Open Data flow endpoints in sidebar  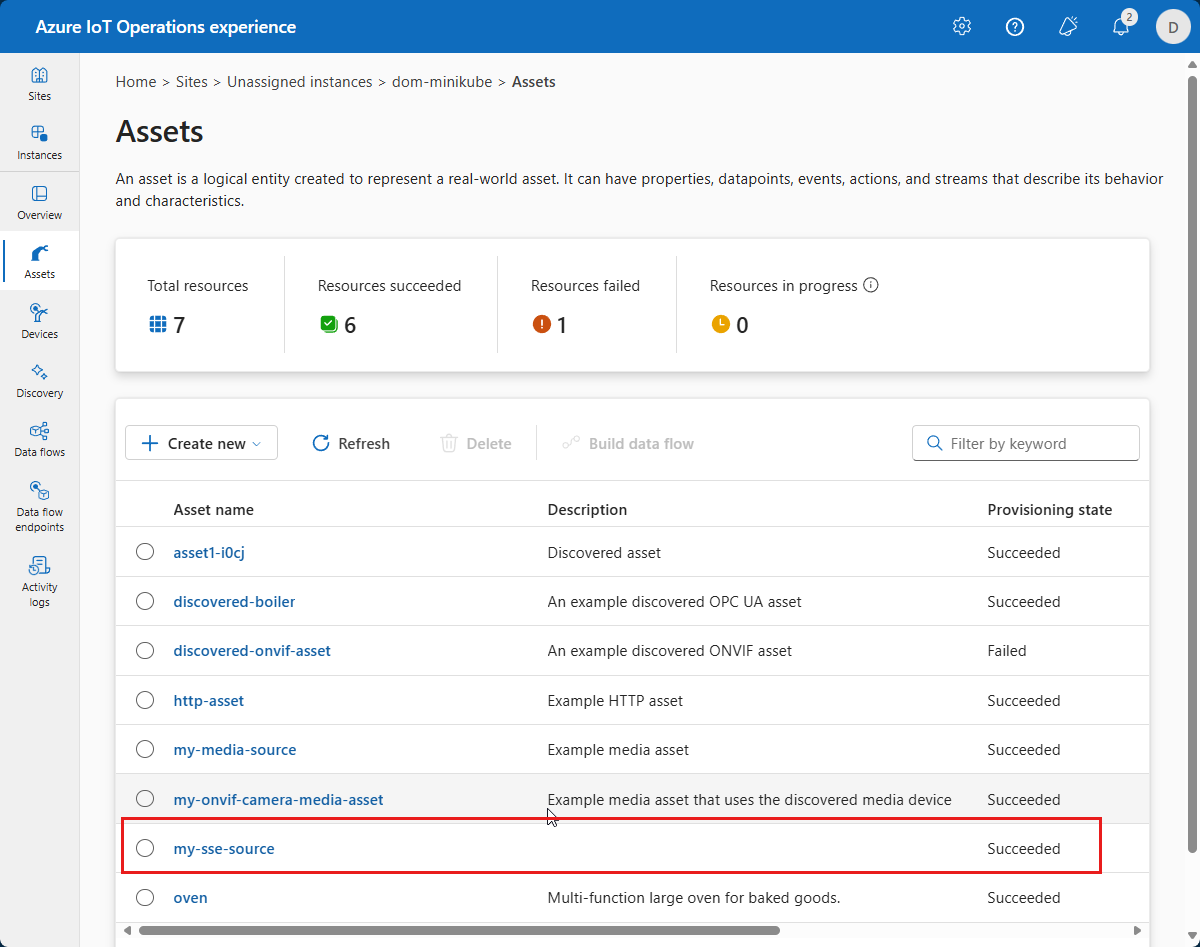click(x=39, y=505)
